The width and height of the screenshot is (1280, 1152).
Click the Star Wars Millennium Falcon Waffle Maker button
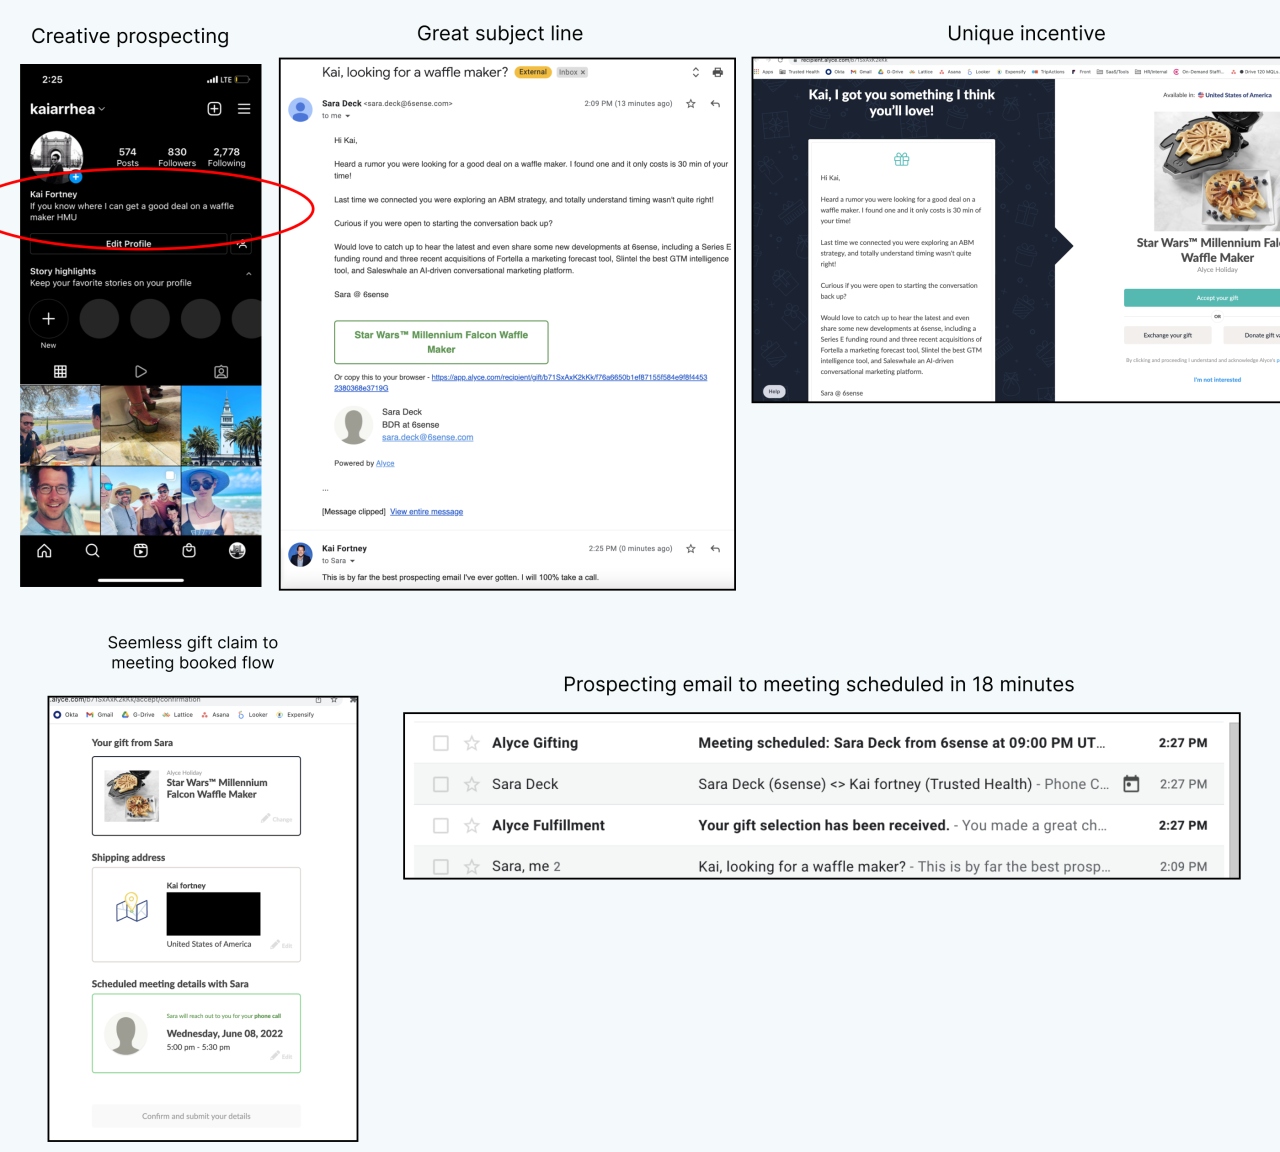coord(441,342)
